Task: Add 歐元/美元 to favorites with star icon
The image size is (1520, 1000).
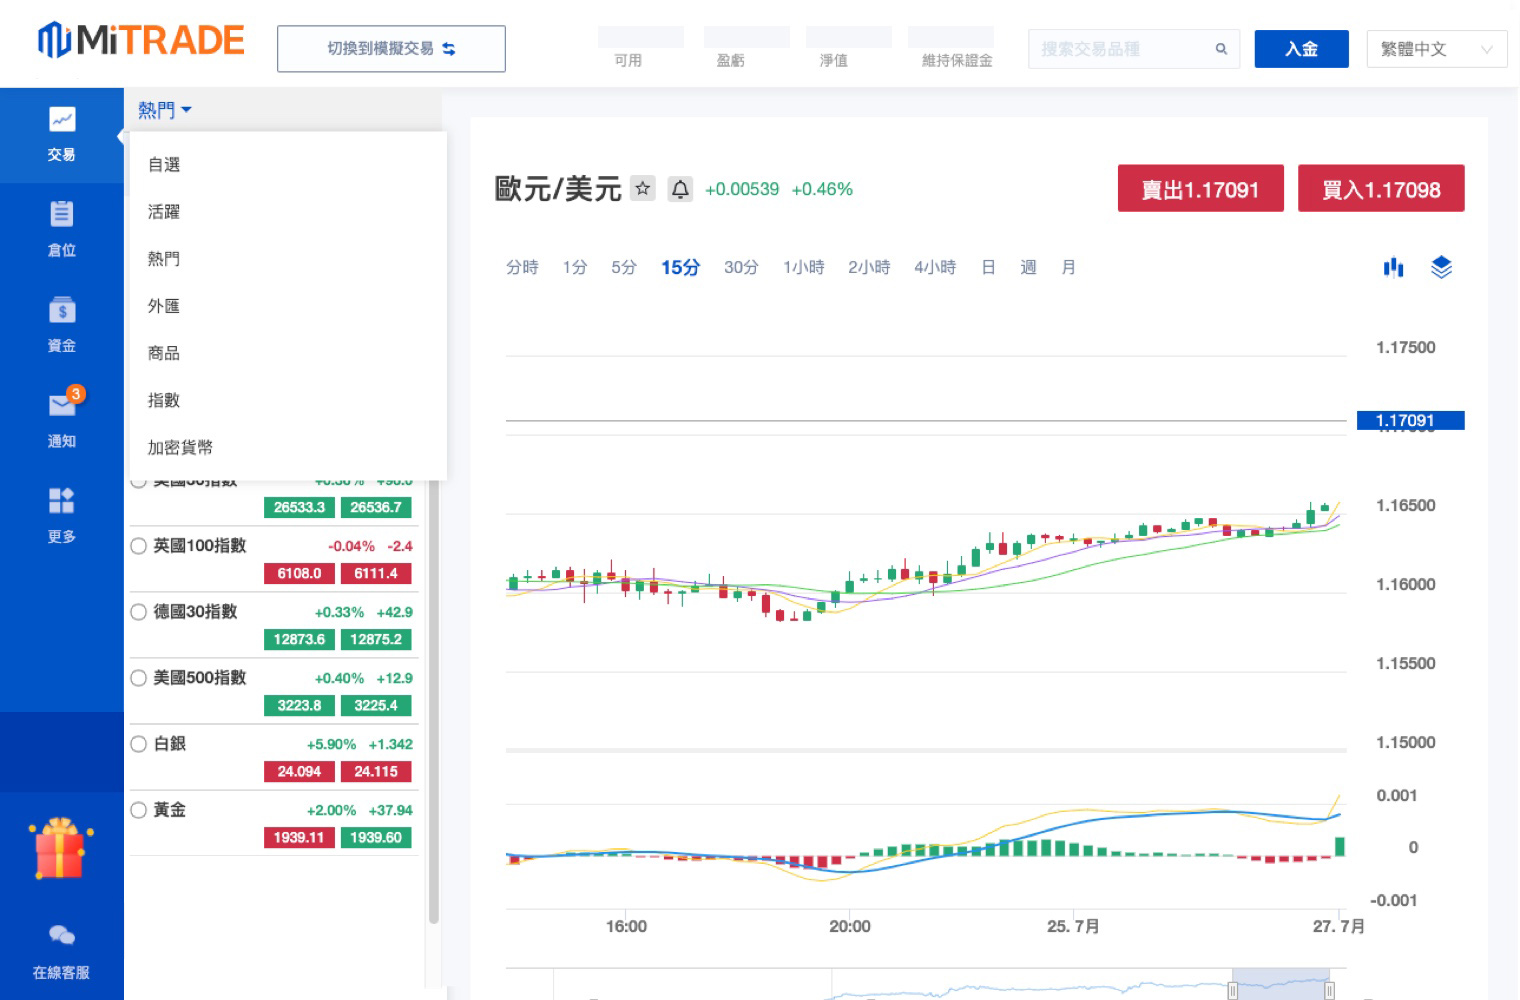Action: tap(642, 188)
